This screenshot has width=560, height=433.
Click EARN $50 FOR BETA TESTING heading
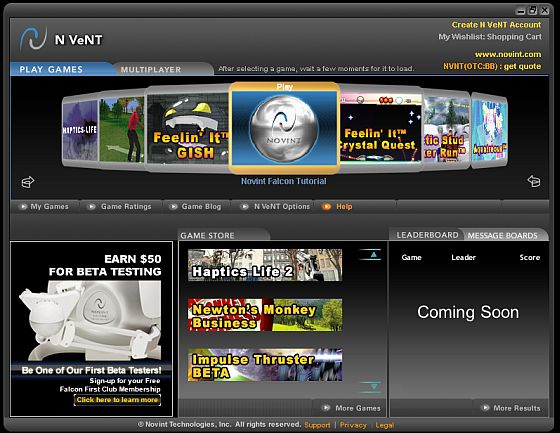pos(105,265)
